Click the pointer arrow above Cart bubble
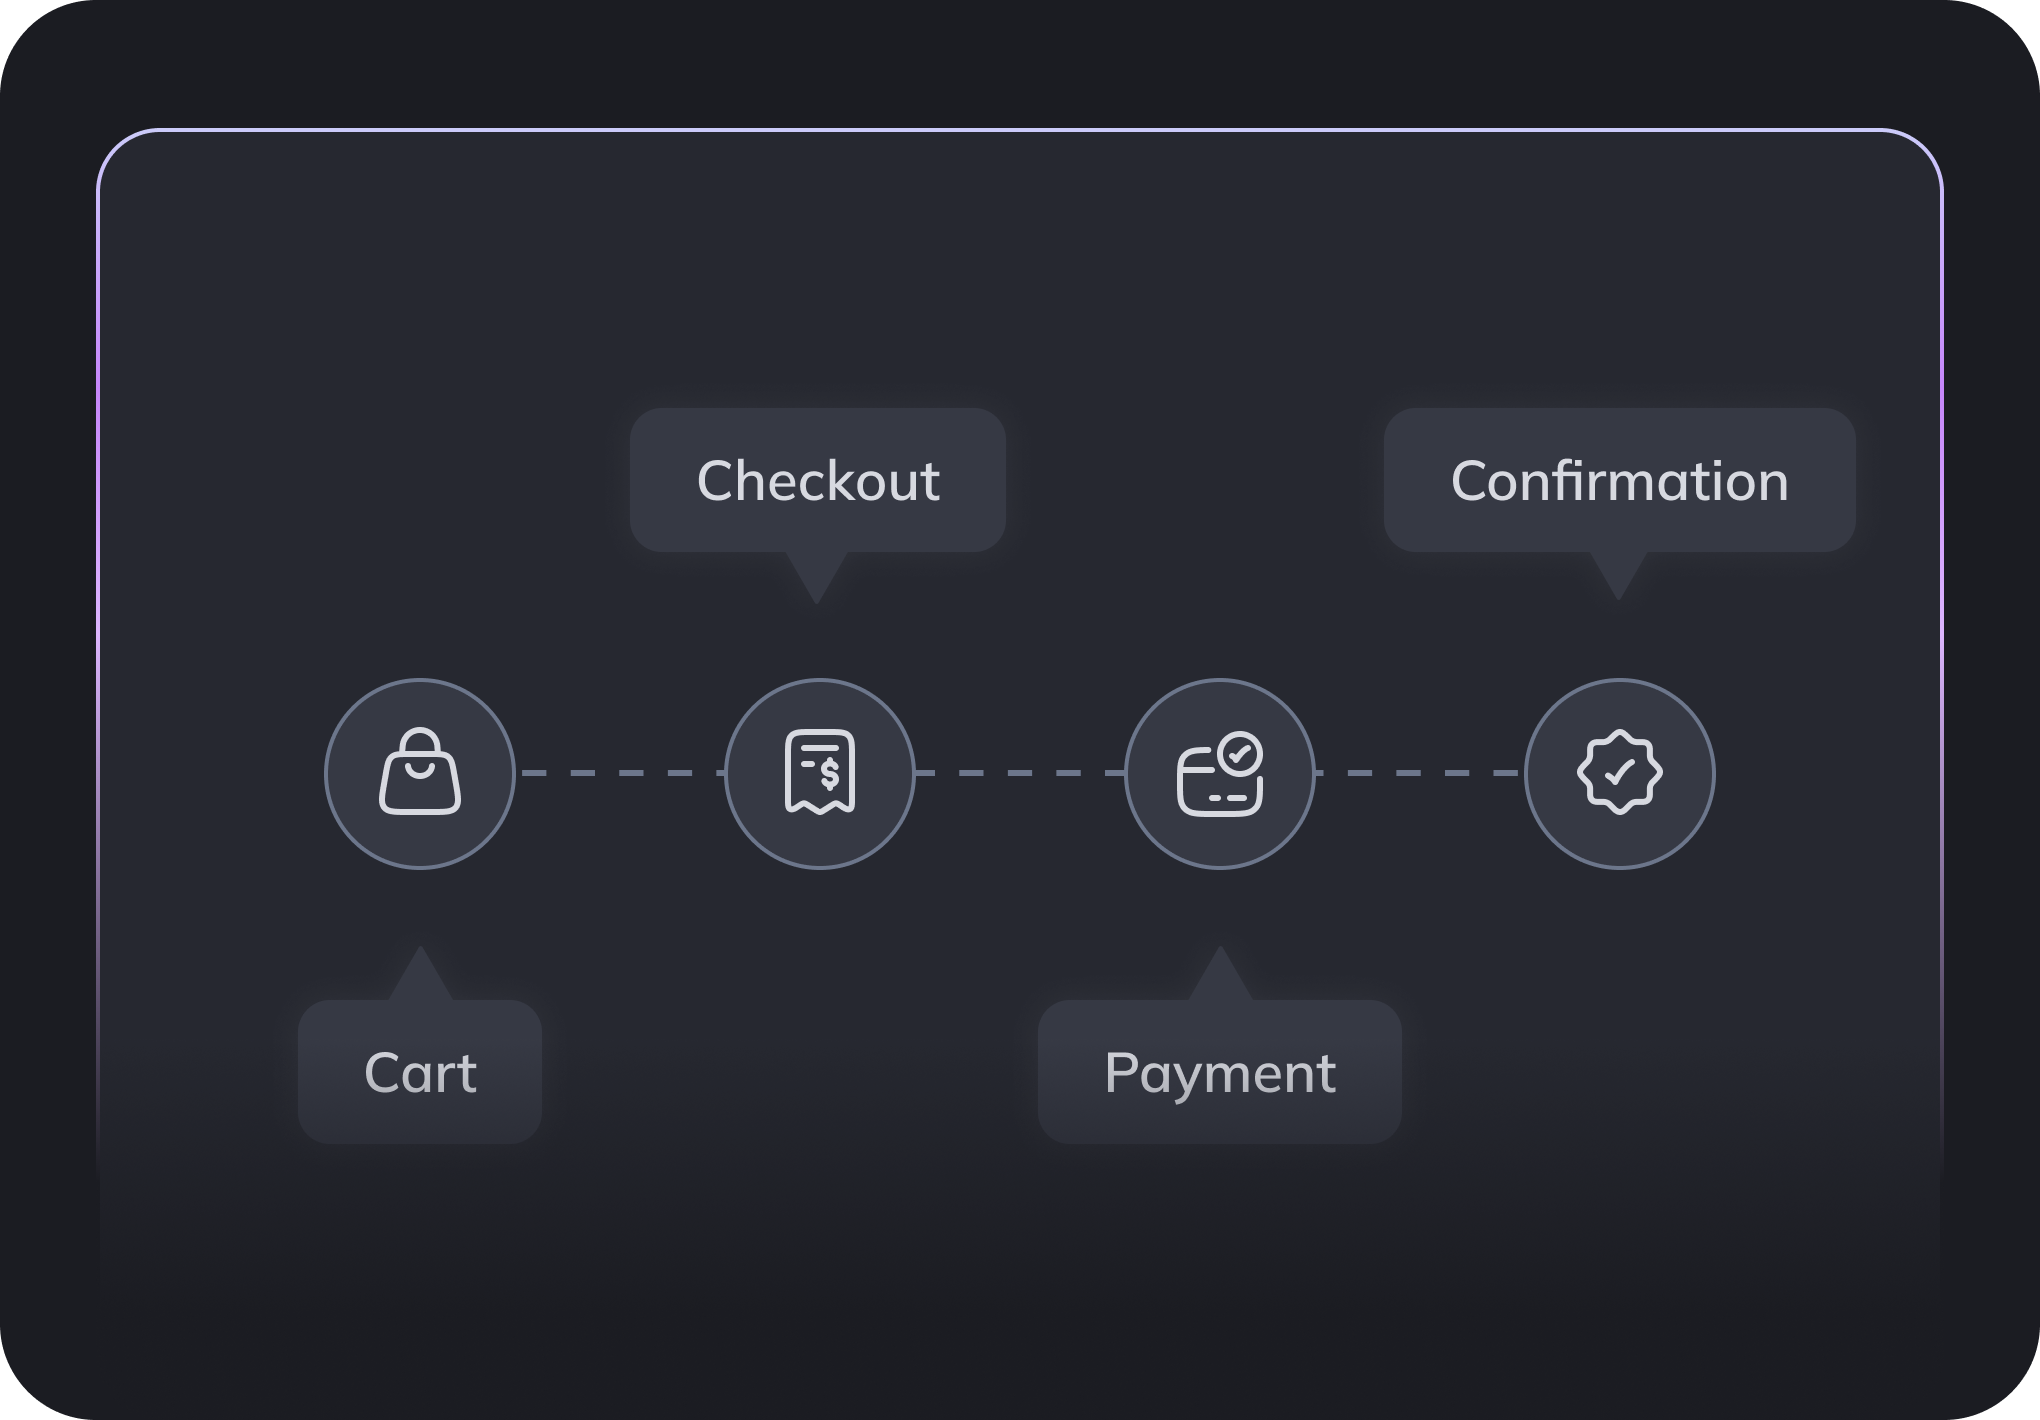The height and width of the screenshot is (1420, 2040). pos(420,973)
